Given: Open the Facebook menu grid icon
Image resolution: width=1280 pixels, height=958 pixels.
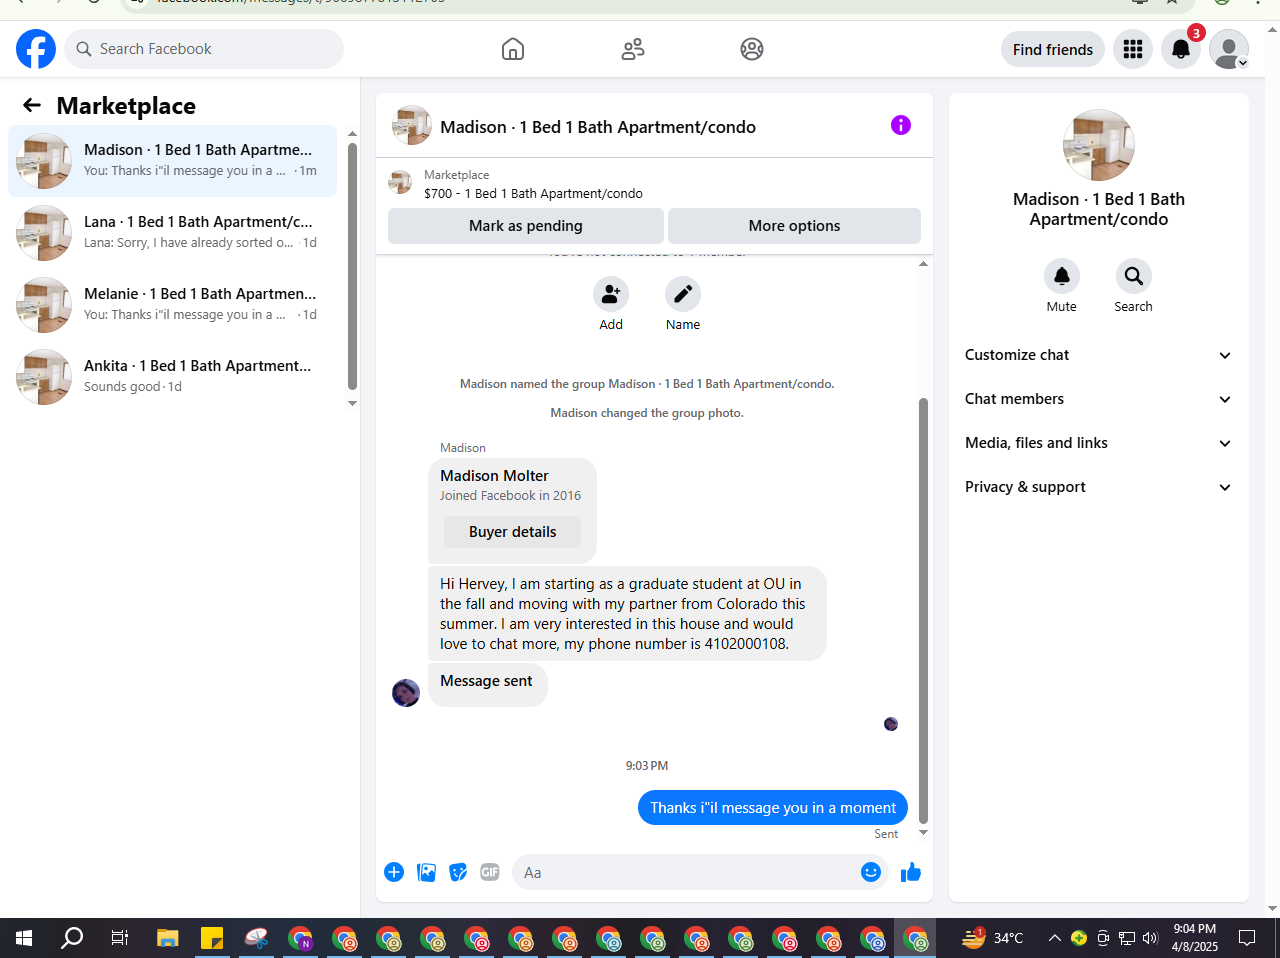Looking at the screenshot, I should tap(1133, 49).
